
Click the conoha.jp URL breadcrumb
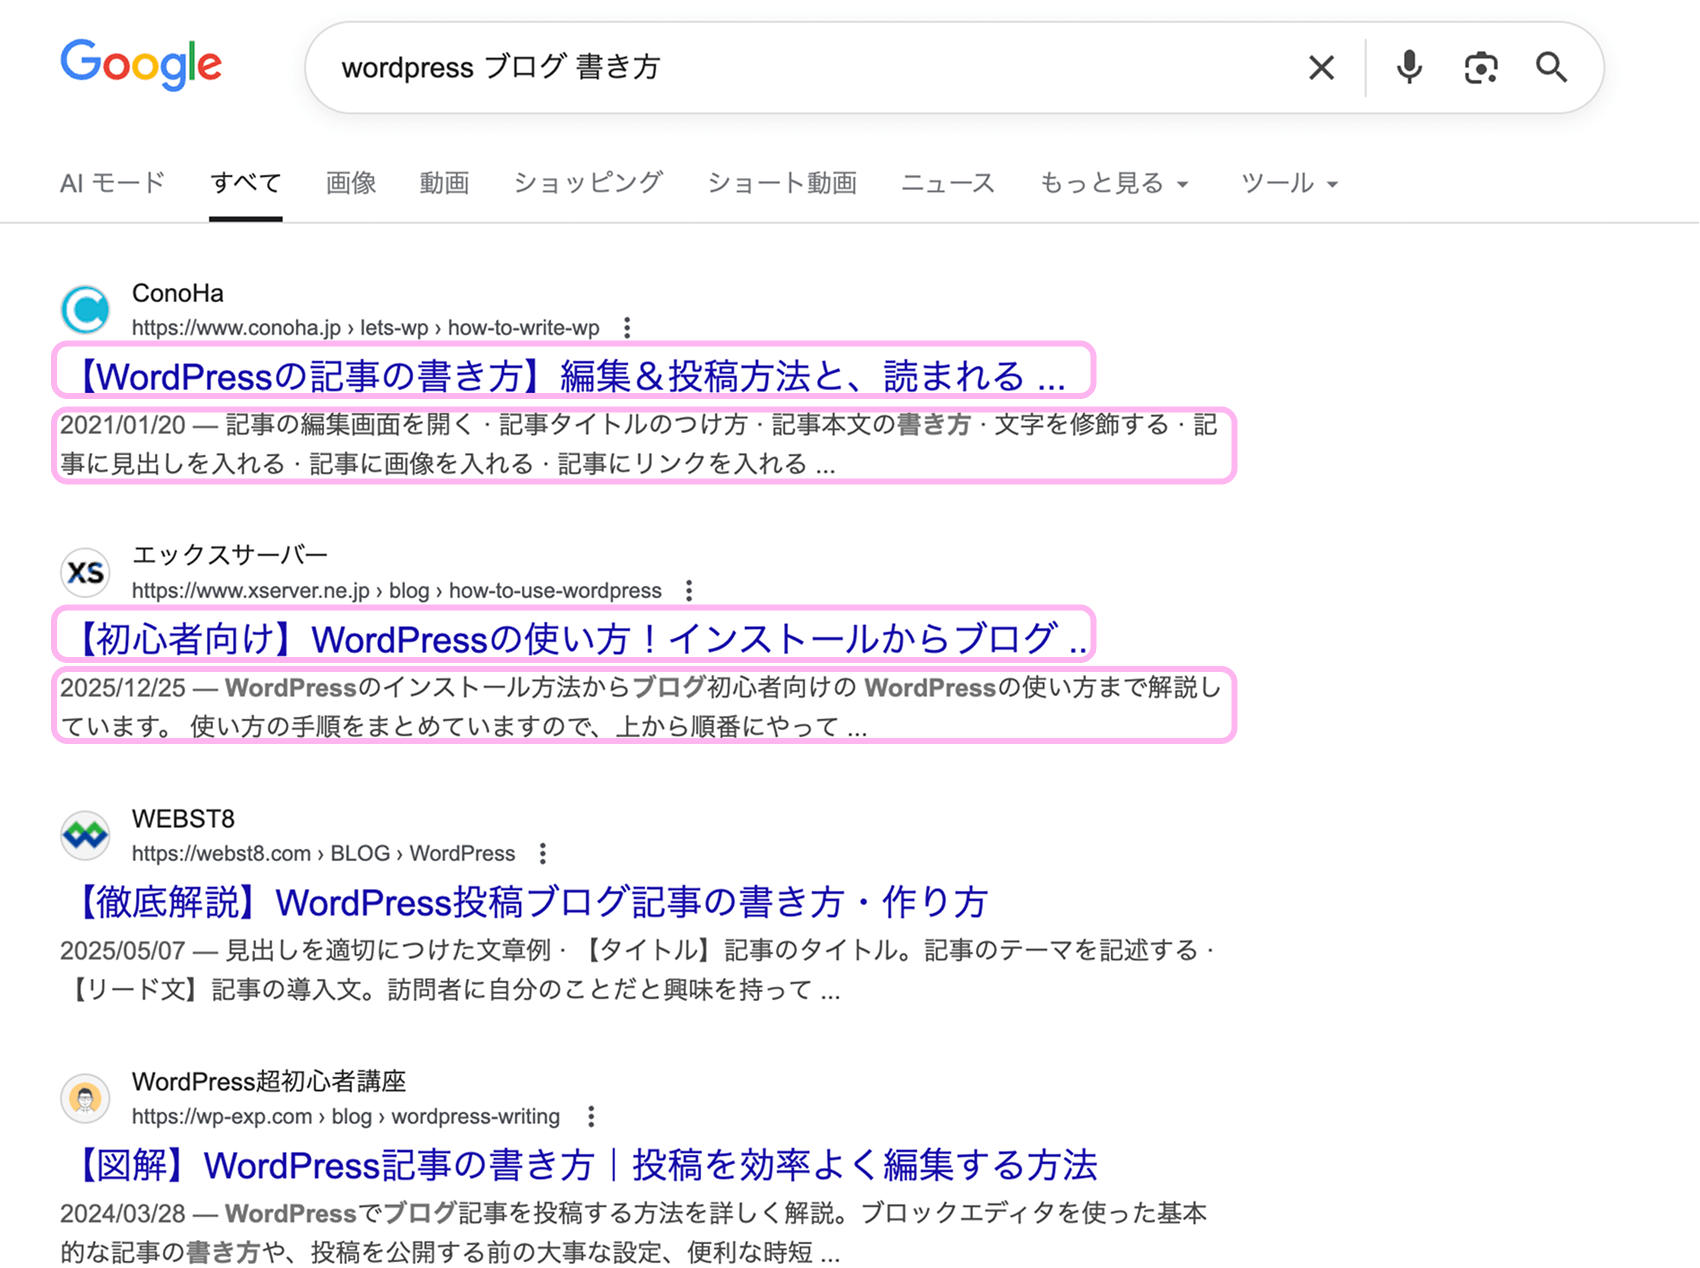click(366, 328)
